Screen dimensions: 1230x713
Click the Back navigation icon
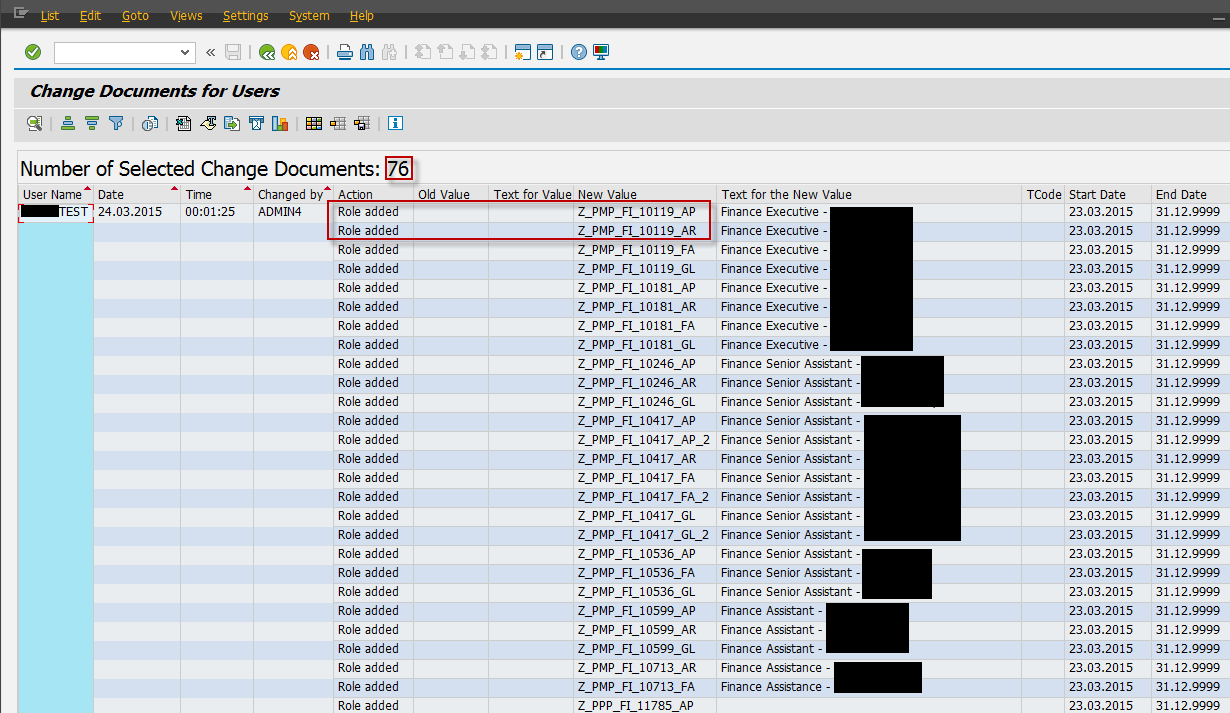coord(267,51)
